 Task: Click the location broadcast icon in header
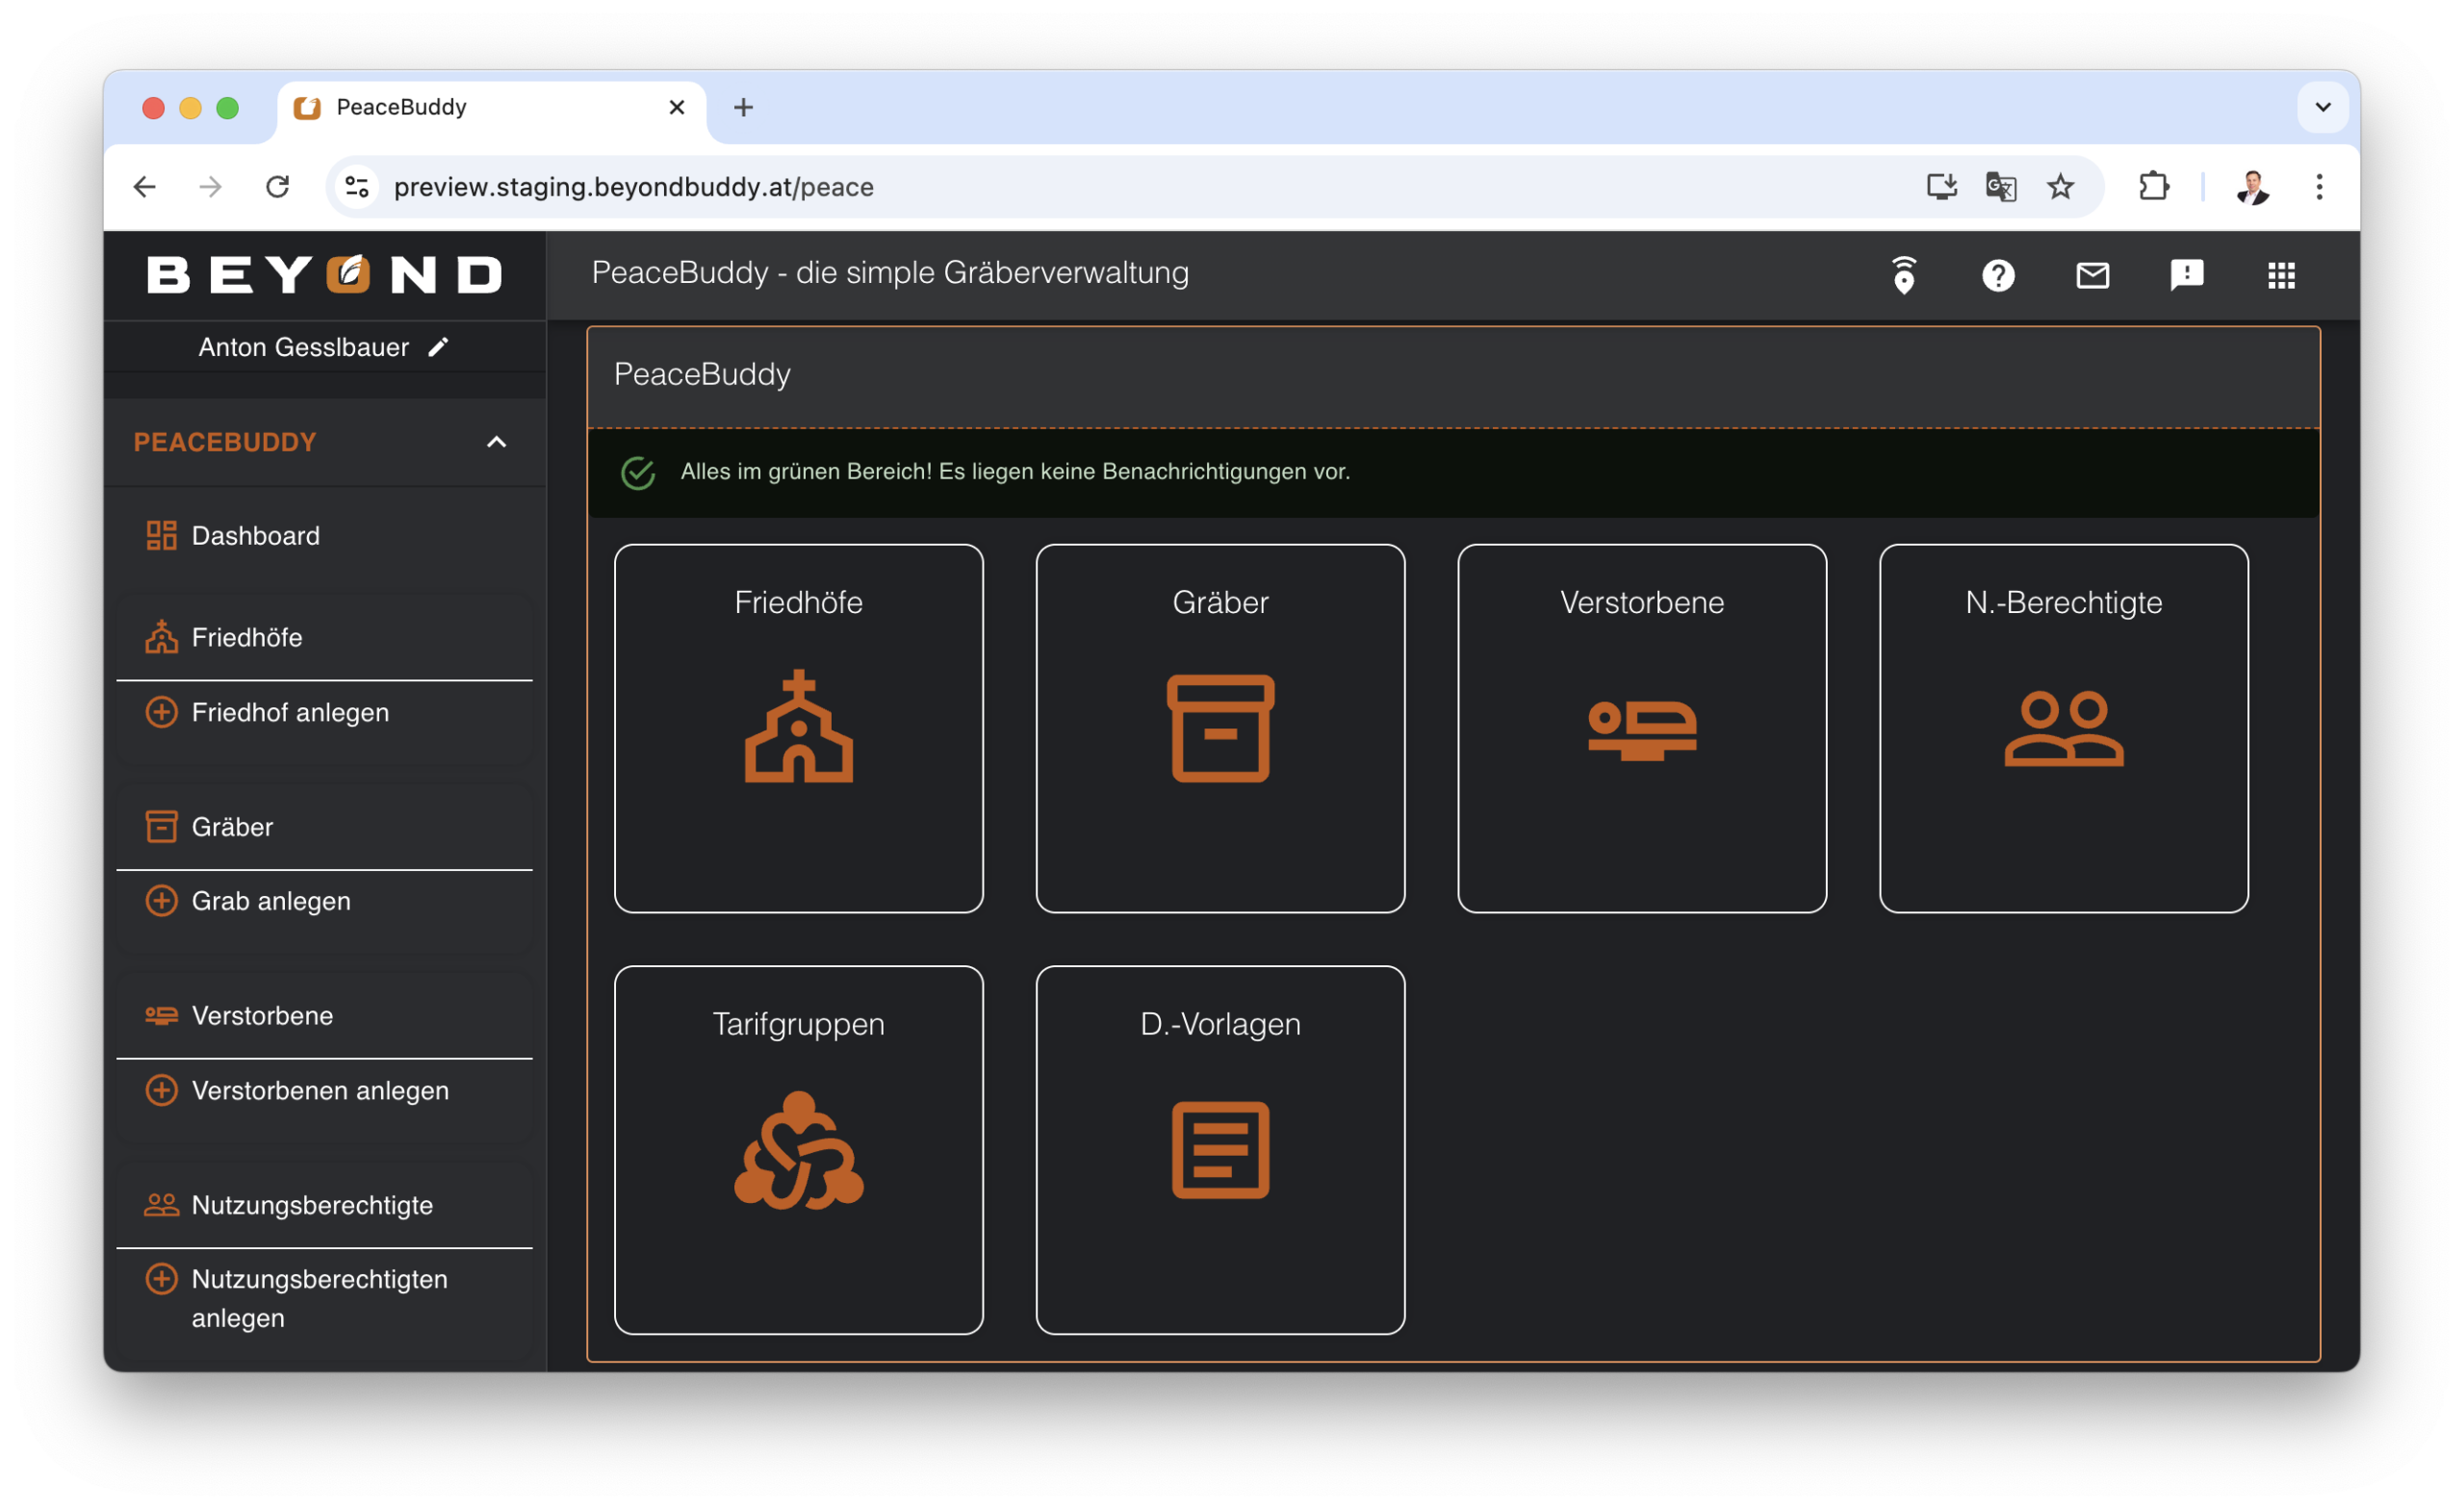tap(1903, 275)
